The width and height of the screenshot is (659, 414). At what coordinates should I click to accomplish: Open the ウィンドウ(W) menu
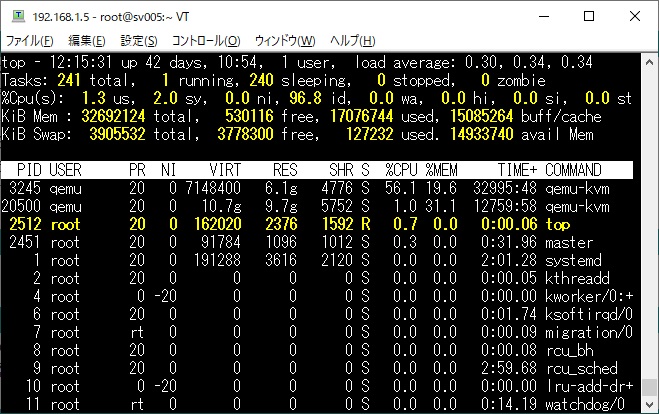click(285, 41)
